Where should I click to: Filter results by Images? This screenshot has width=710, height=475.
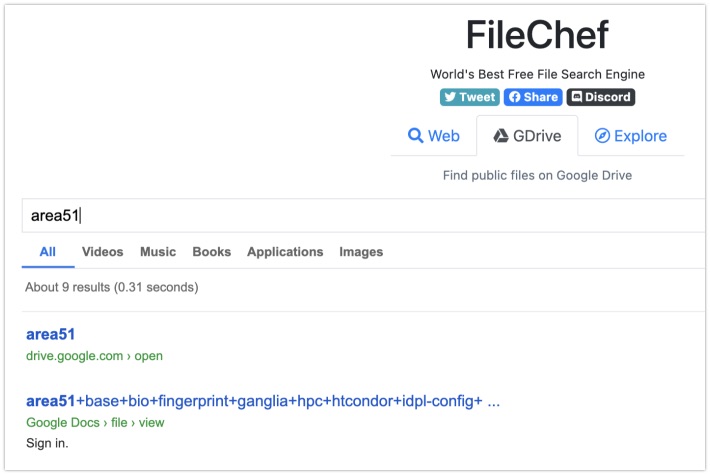click(361, 252)
